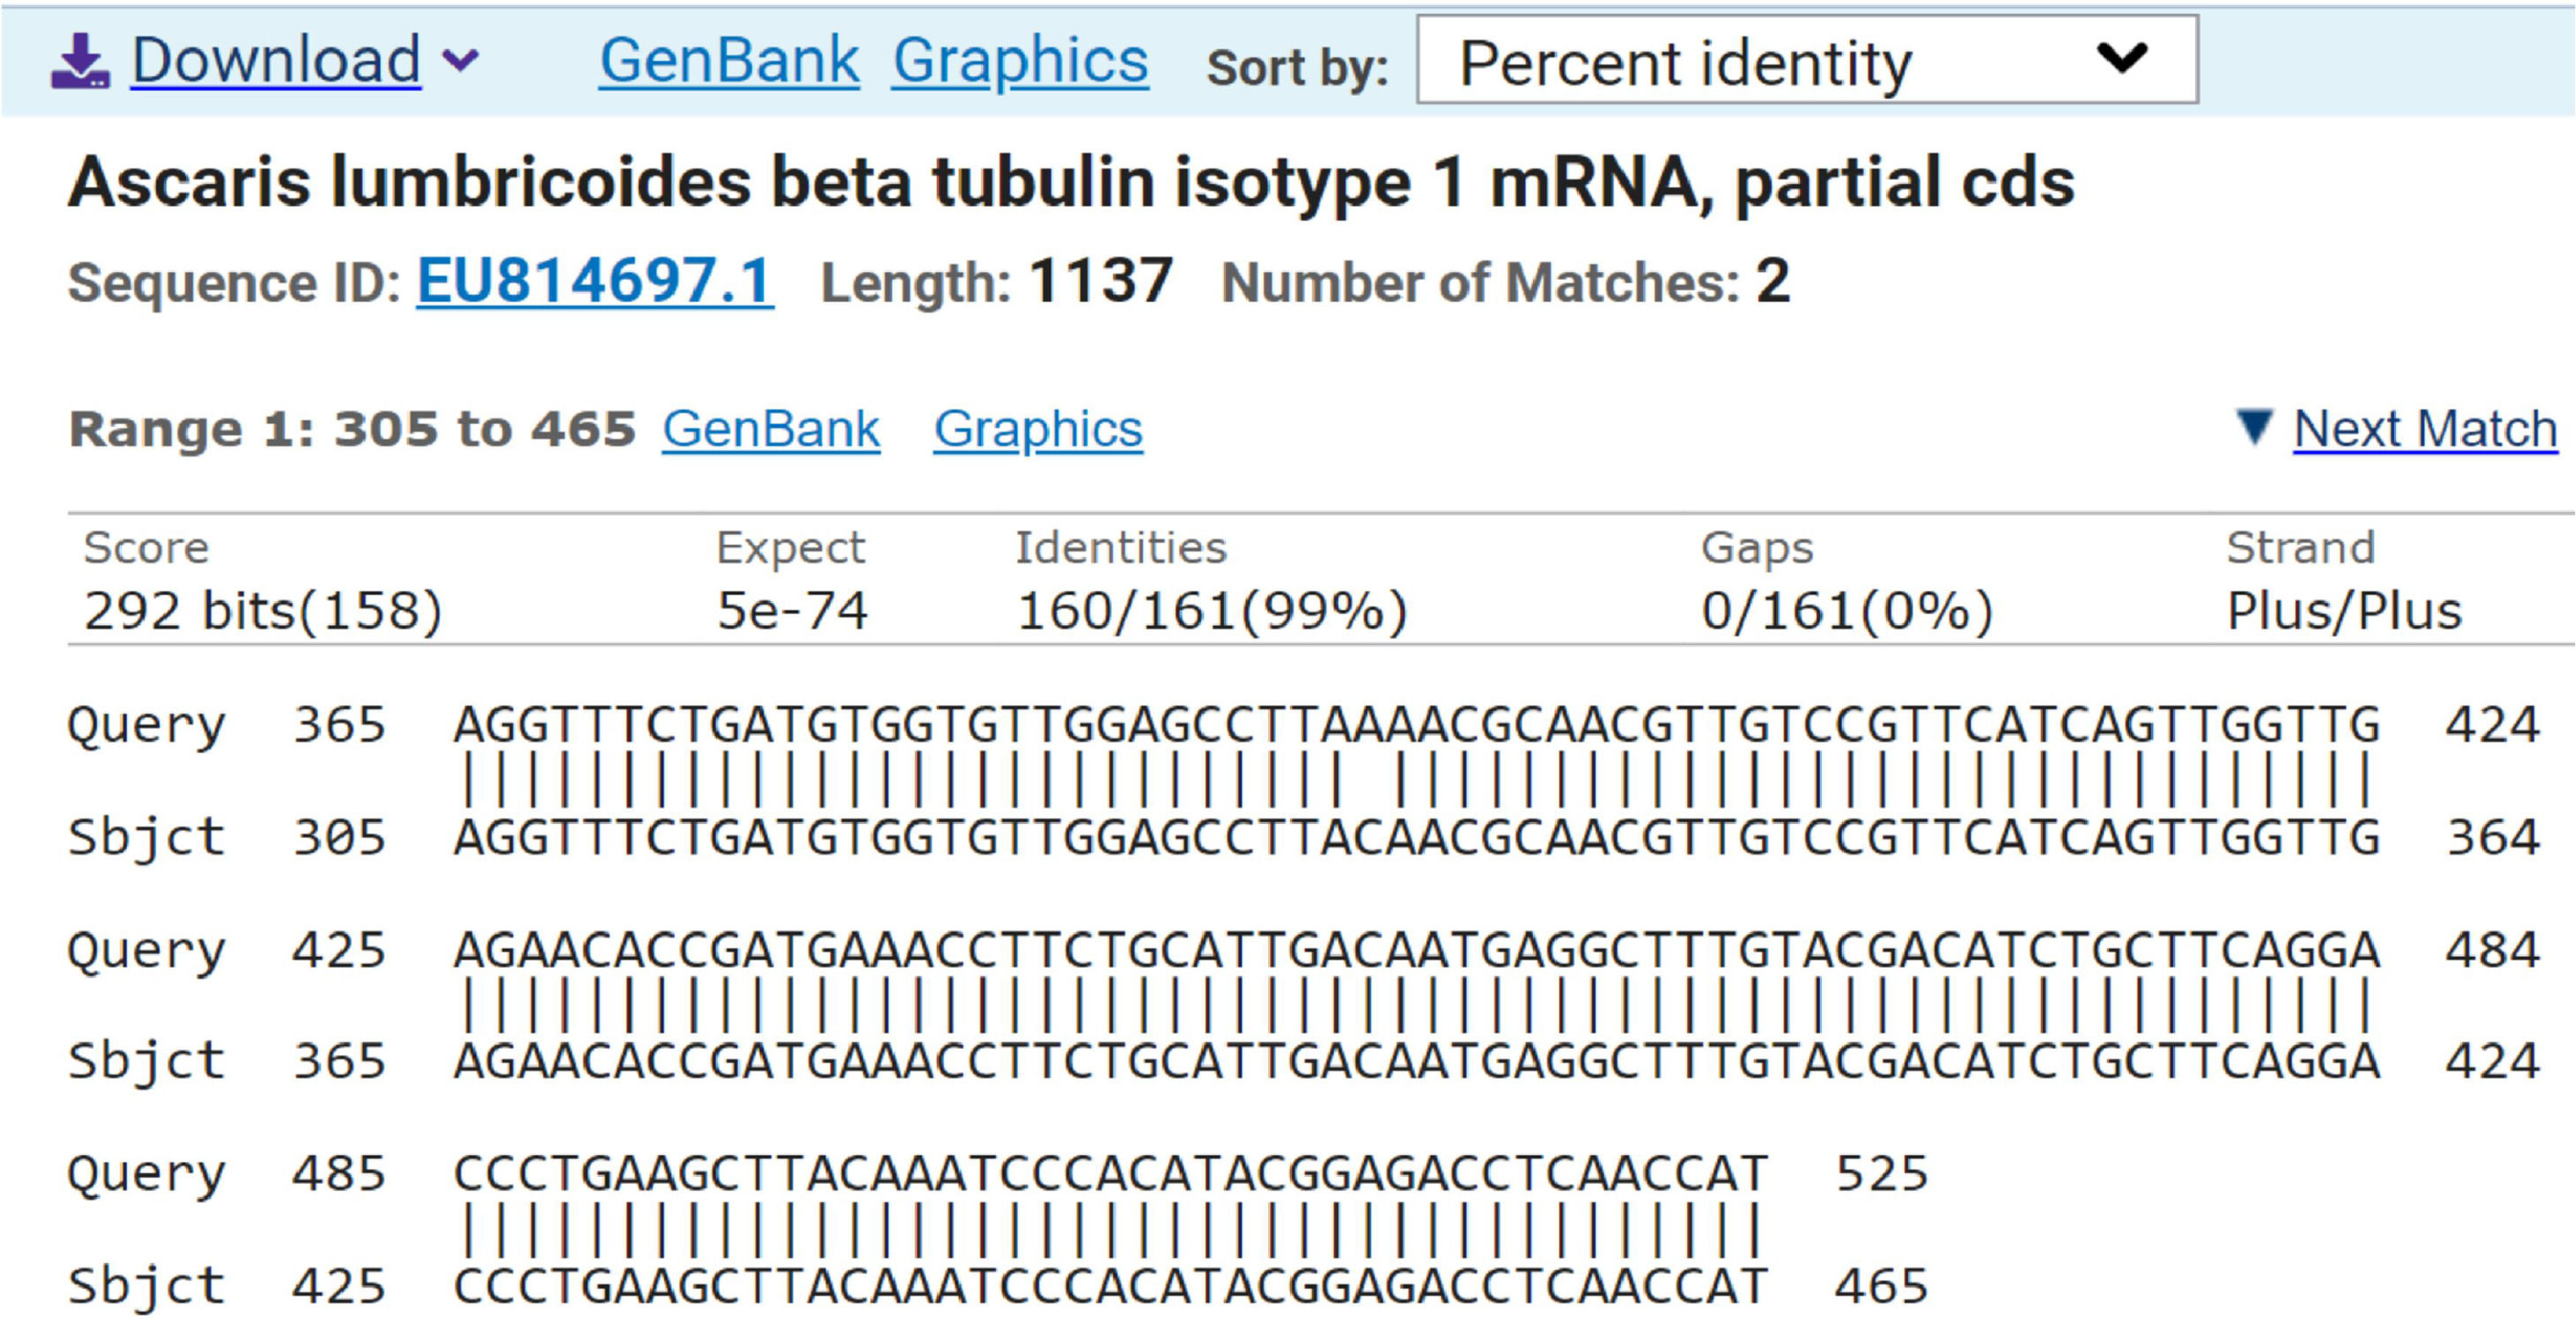Jump to the Next Match link
Screen dimensions: 2576x1319
pos(2424,429)
